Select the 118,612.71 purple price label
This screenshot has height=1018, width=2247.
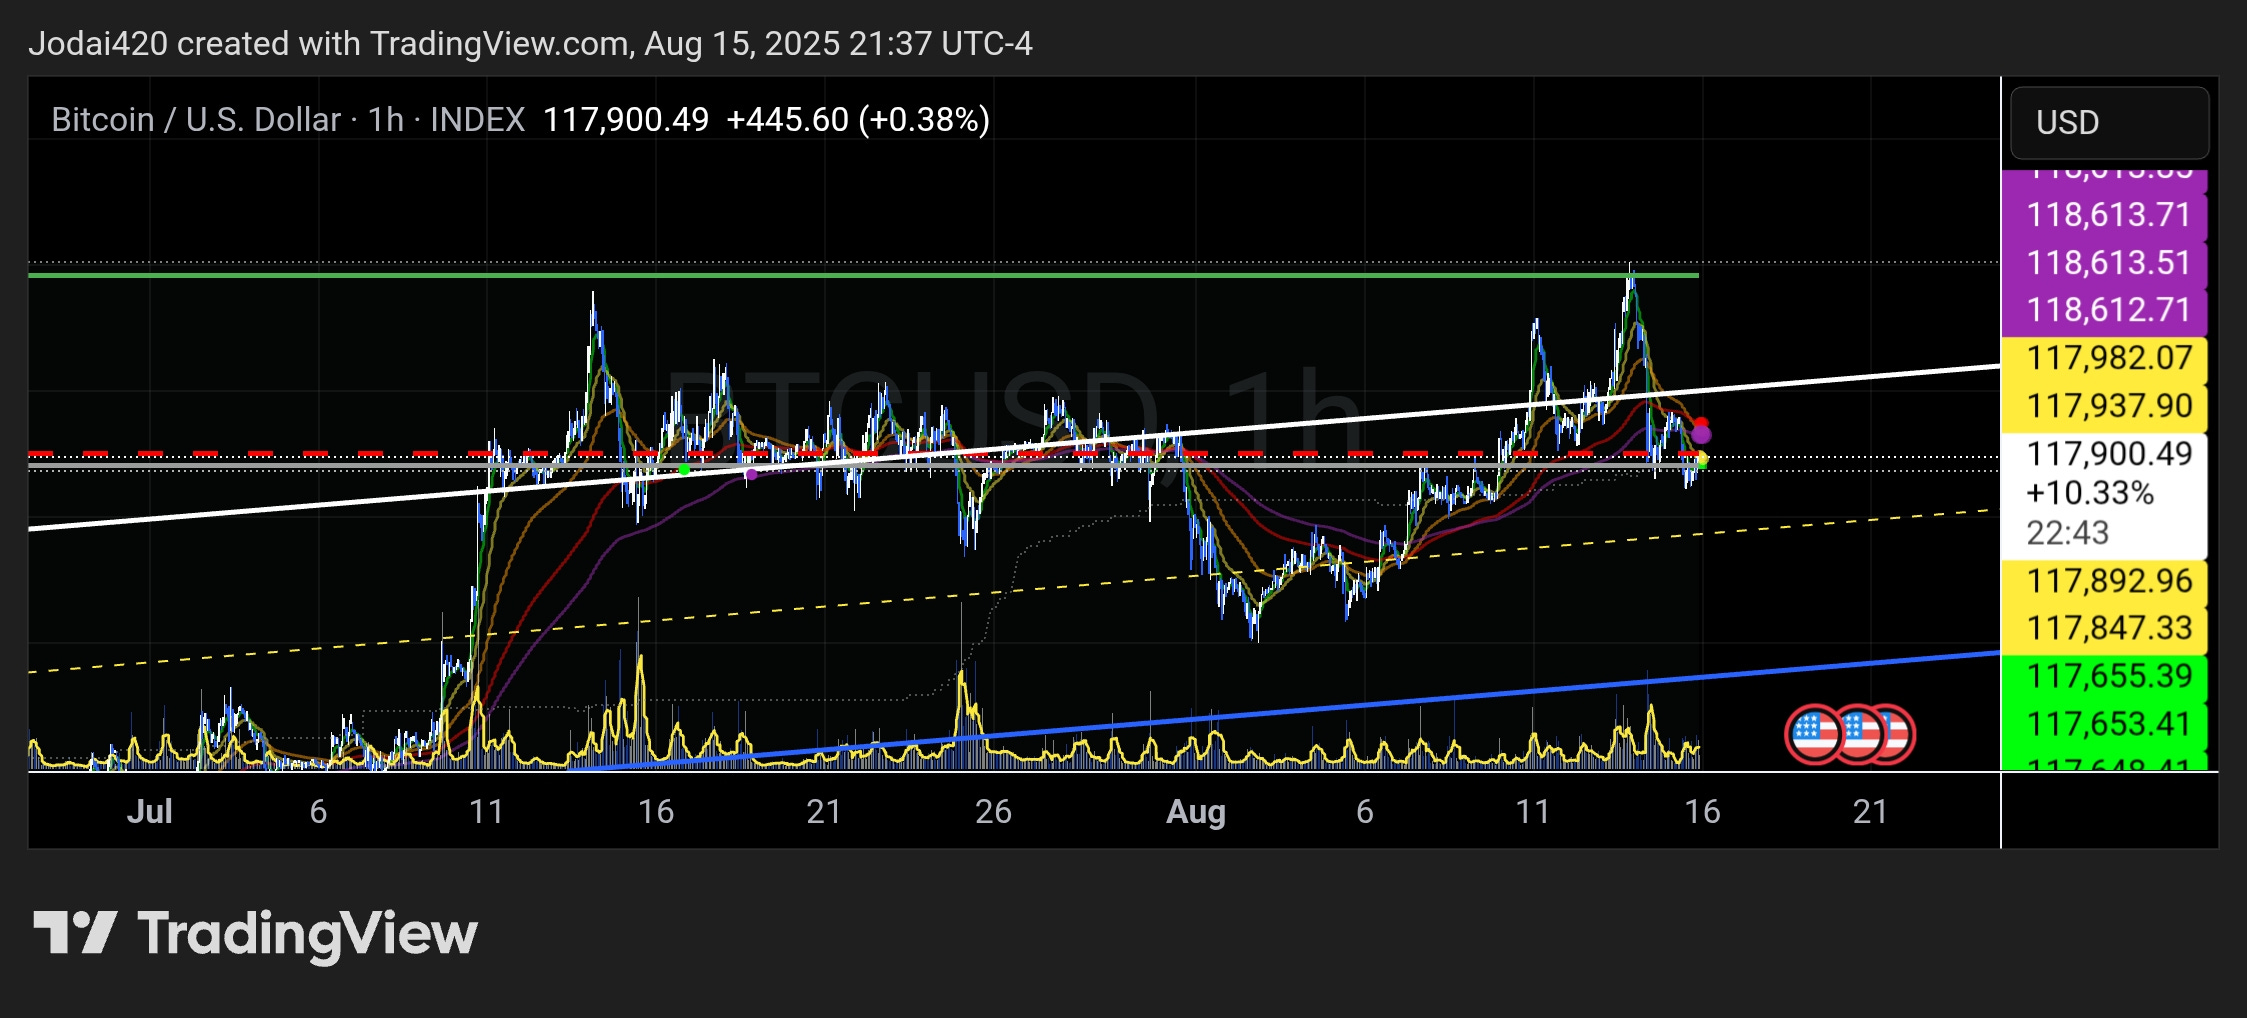pos(2105,310)
